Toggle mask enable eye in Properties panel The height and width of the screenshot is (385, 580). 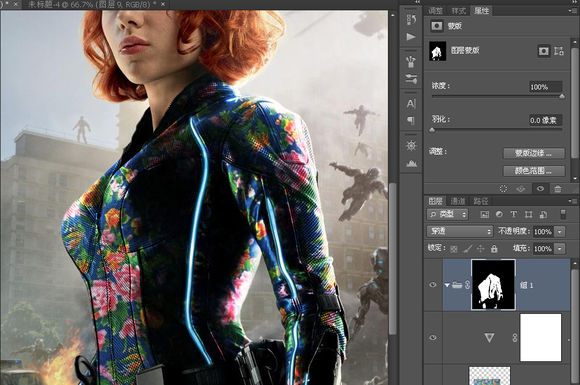540,189
